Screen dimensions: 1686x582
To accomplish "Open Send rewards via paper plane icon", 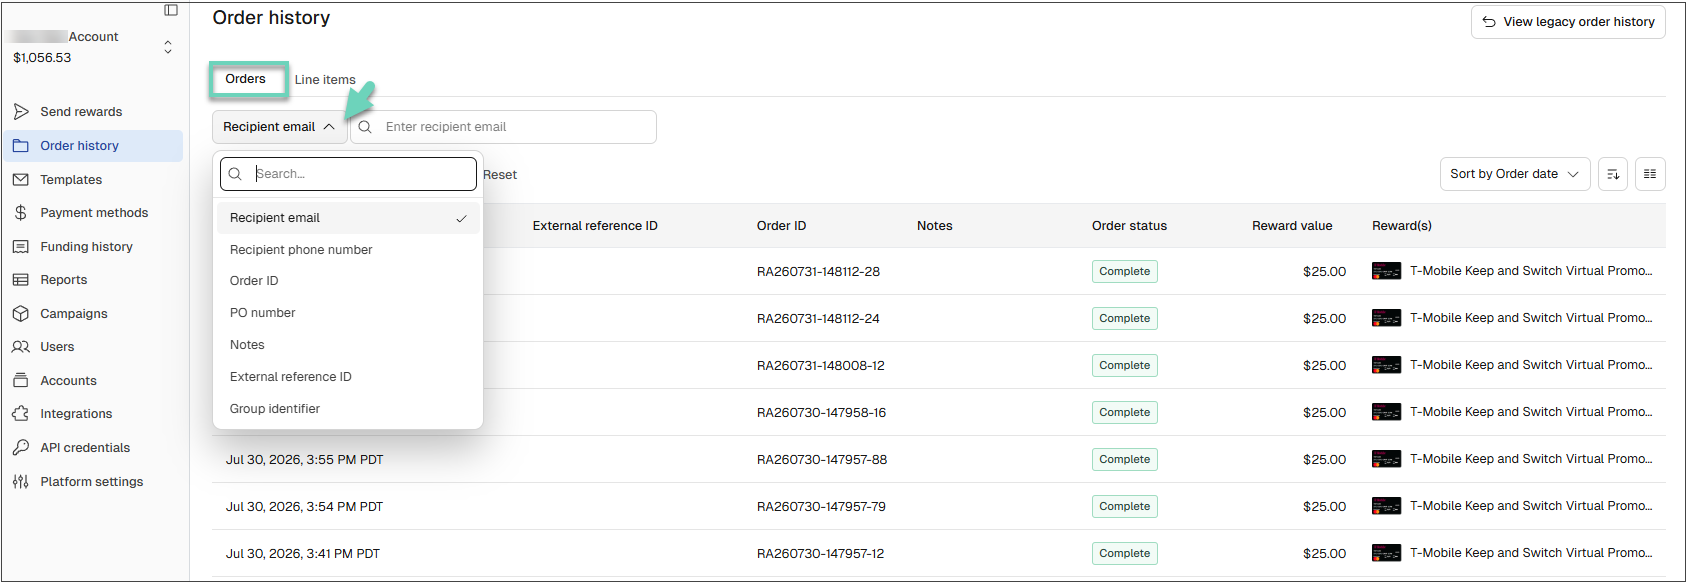I will pos(21,112).
